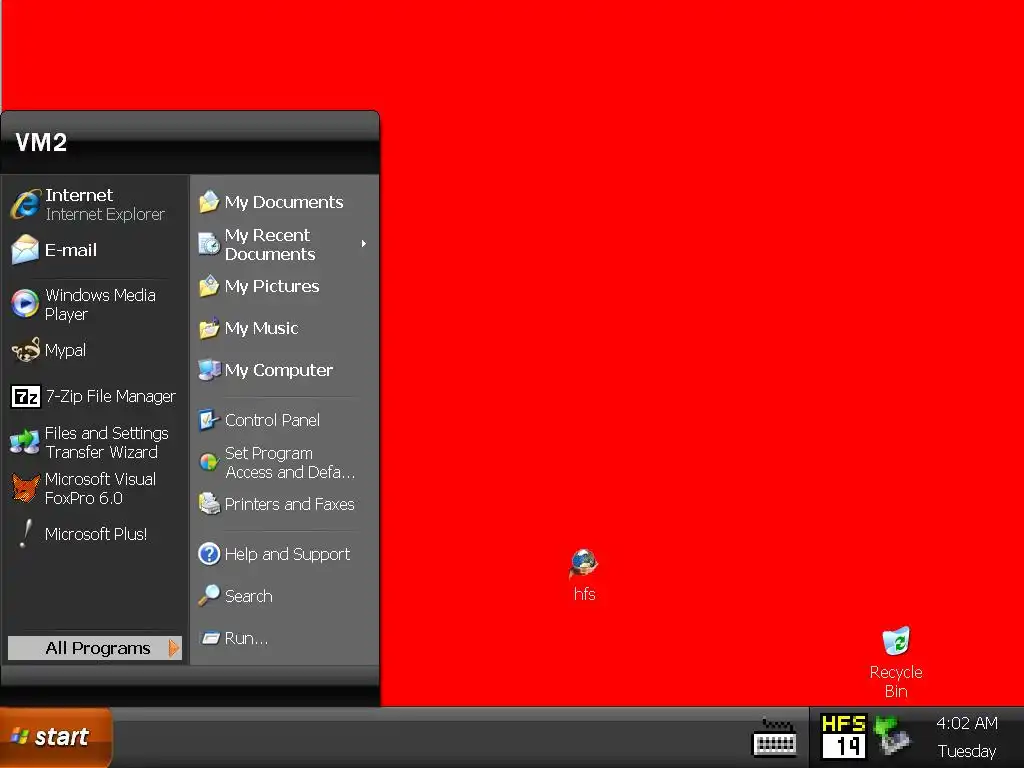
Task: Open My Computer icon
Action: (209, 370)
